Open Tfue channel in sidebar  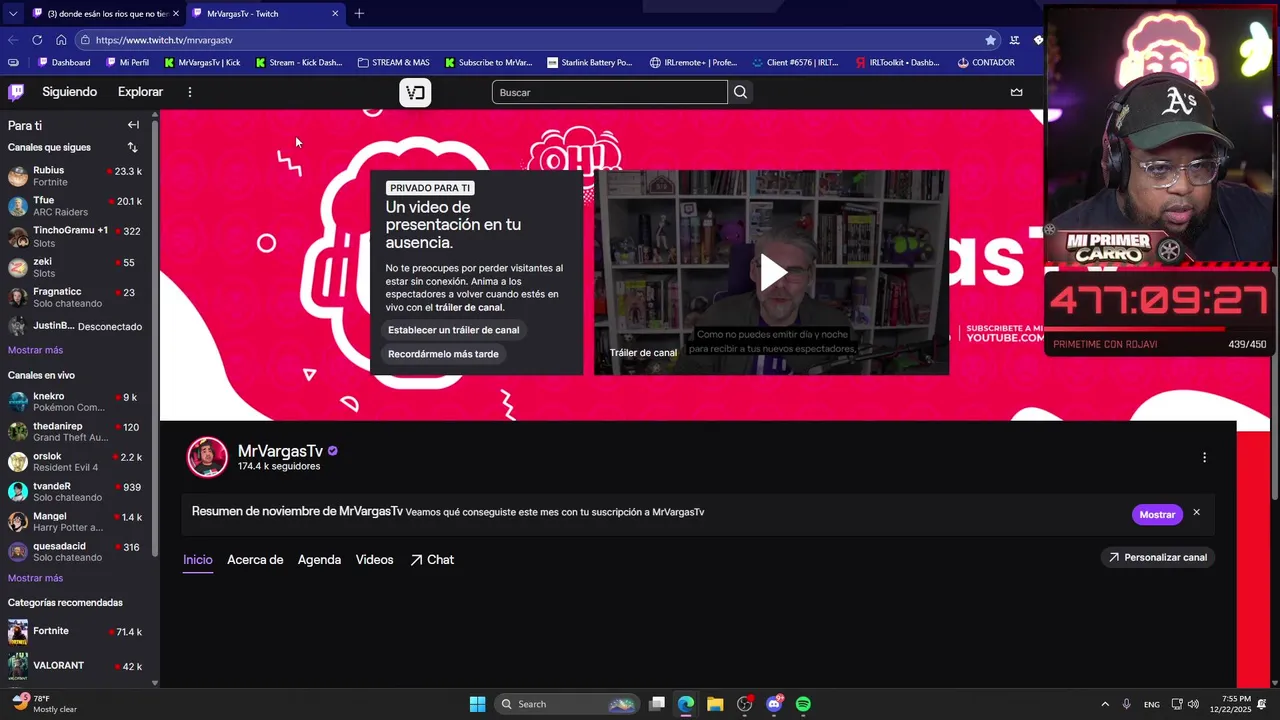click(78, 206)
